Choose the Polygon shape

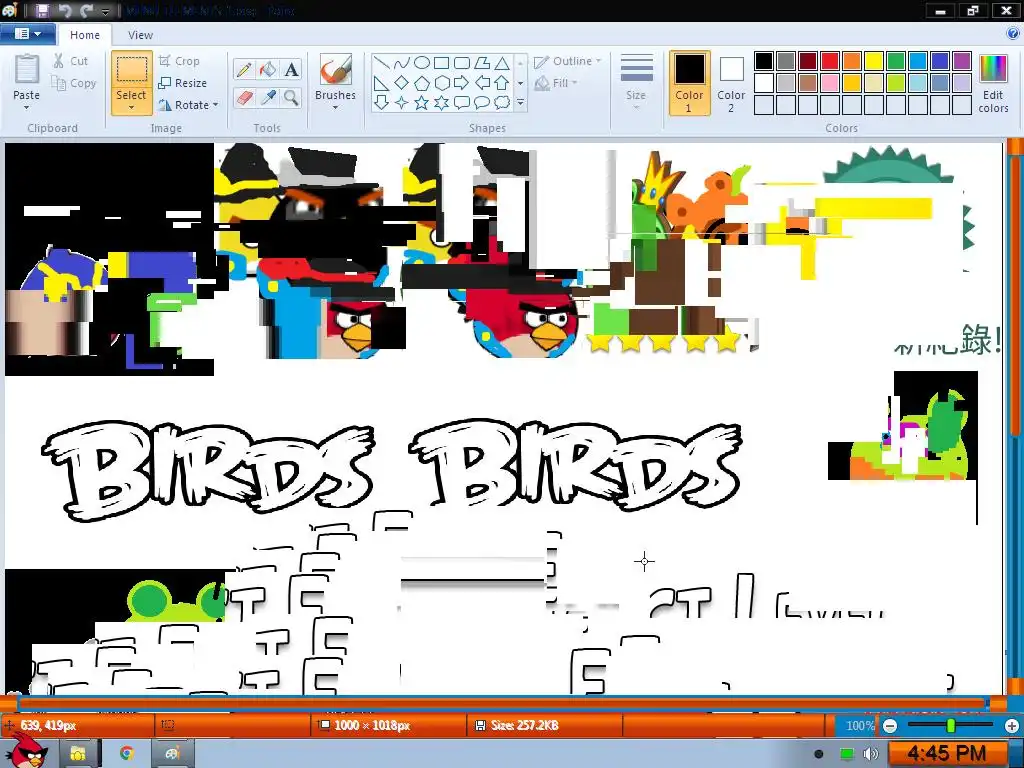[482, 63]
